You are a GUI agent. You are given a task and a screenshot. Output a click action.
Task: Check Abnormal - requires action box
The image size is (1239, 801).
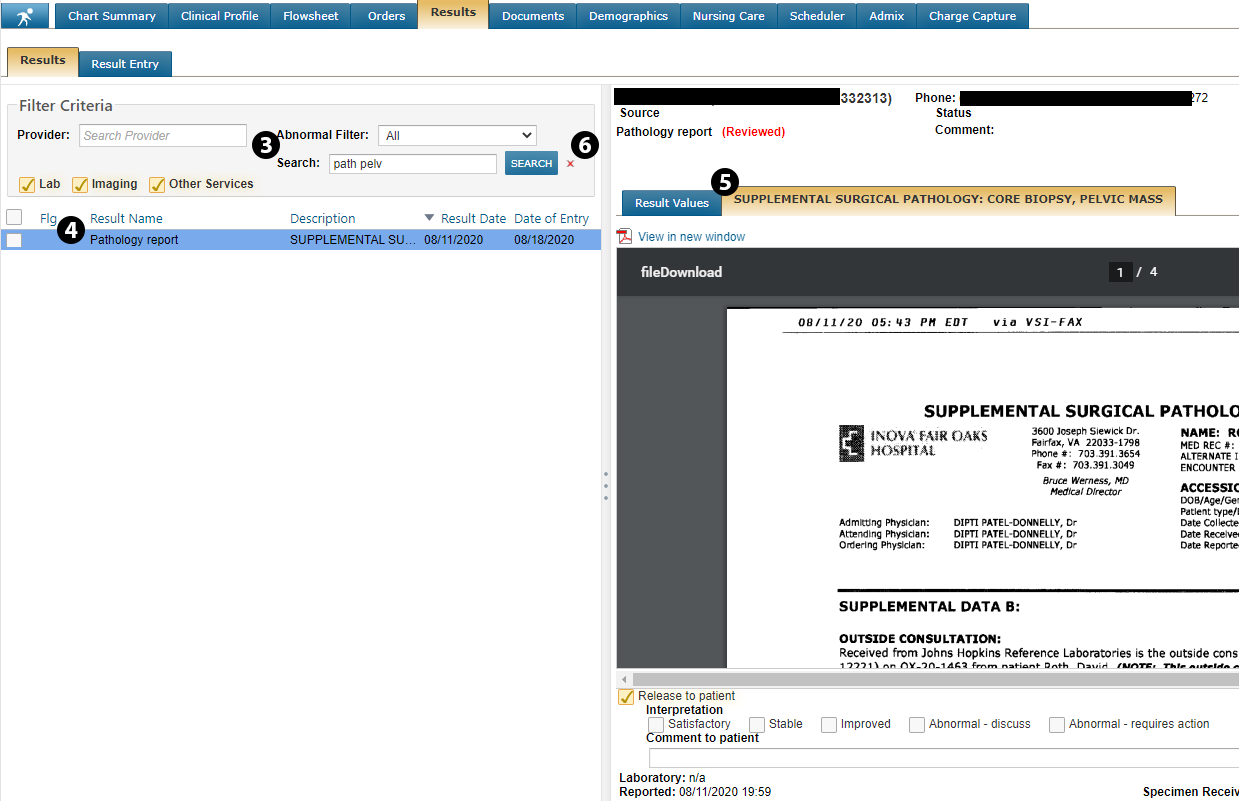[x=1057, y=724]
